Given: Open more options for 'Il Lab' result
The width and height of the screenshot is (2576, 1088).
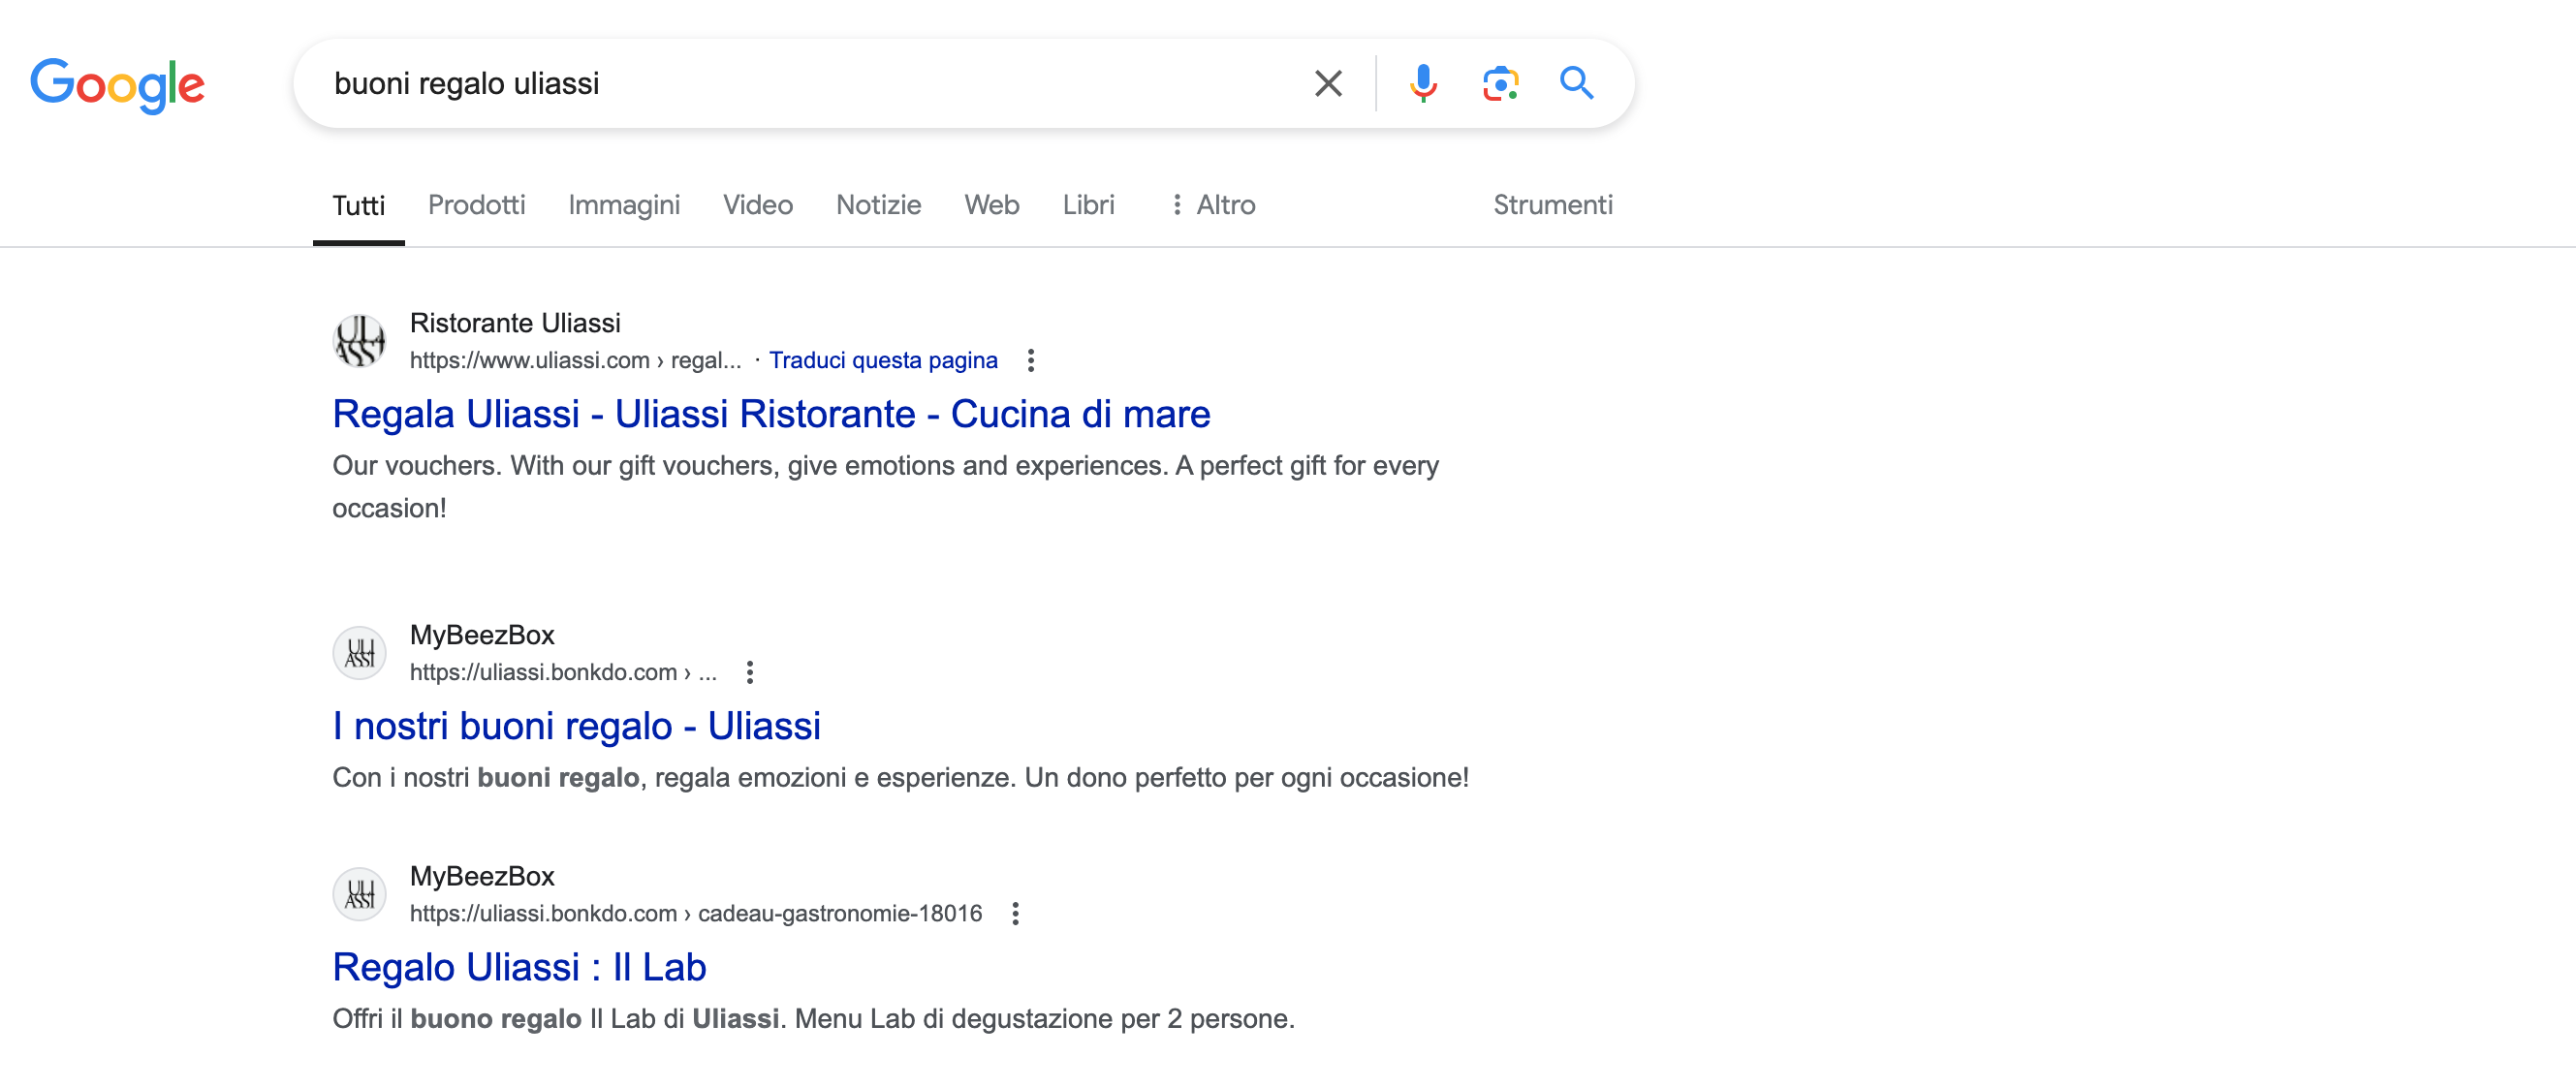Looking at the screenshot, I should [1015, 913].
